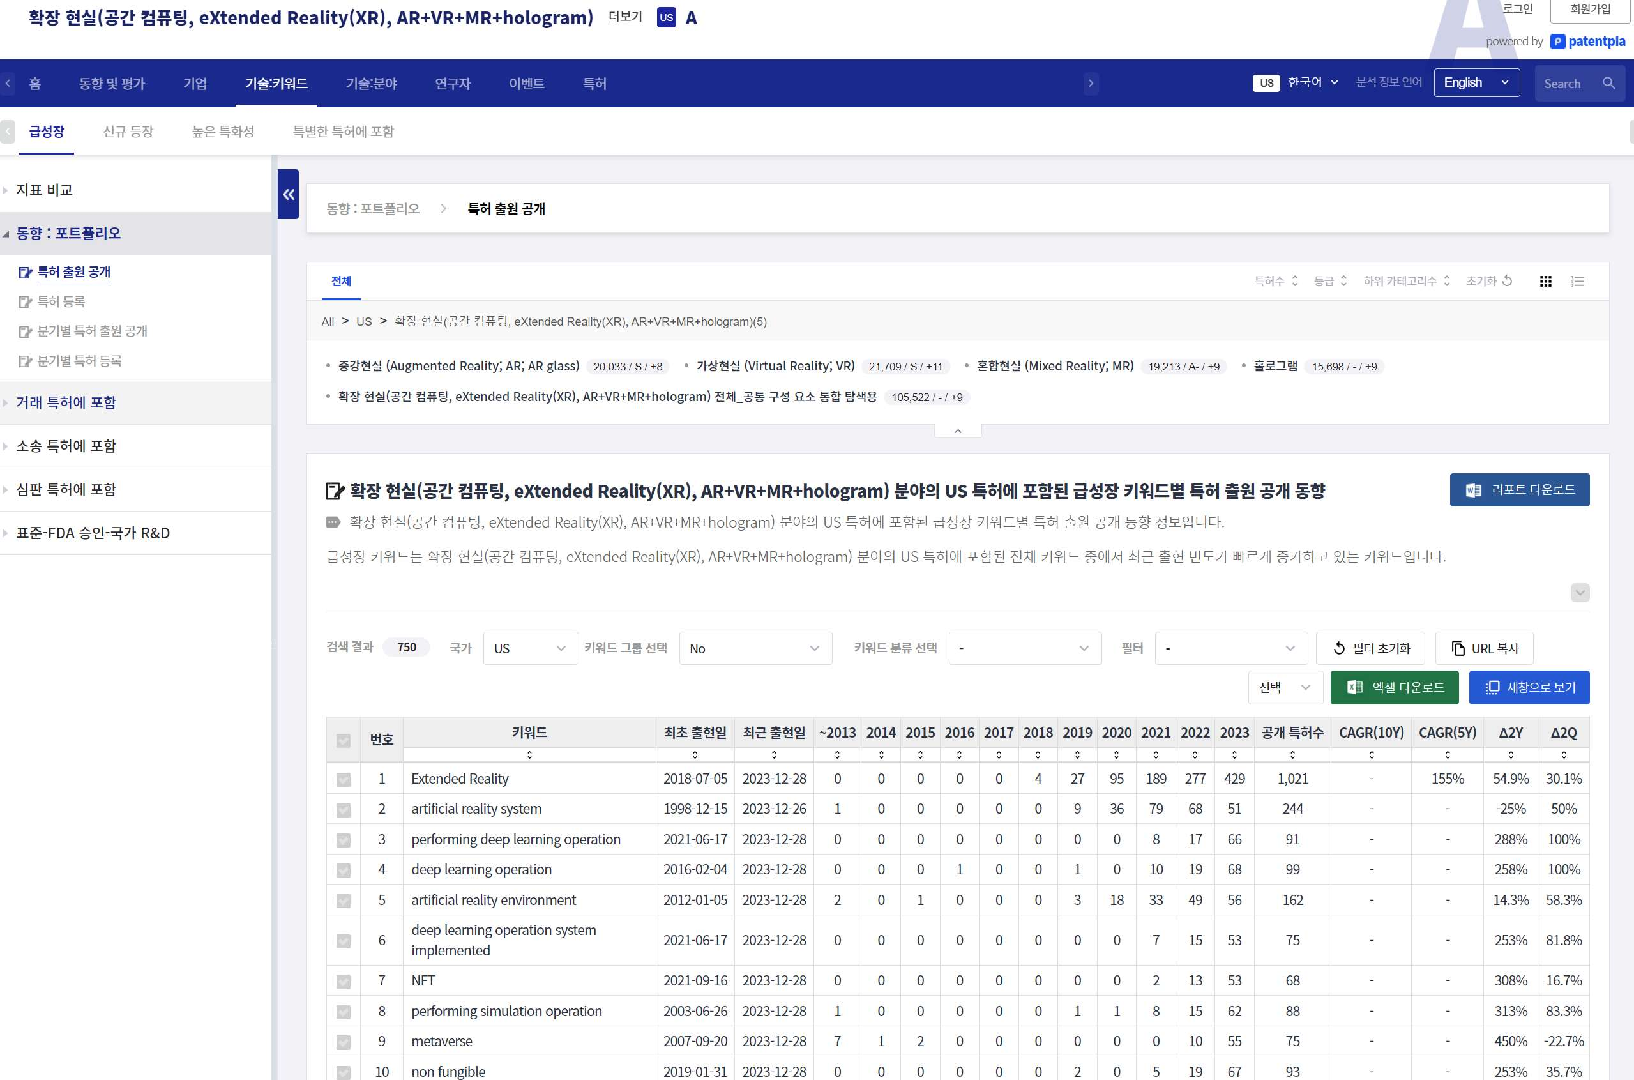1634x1080 pixels.
Task: Toggle checkbox for metaverse row
Action: [344, 1043]
